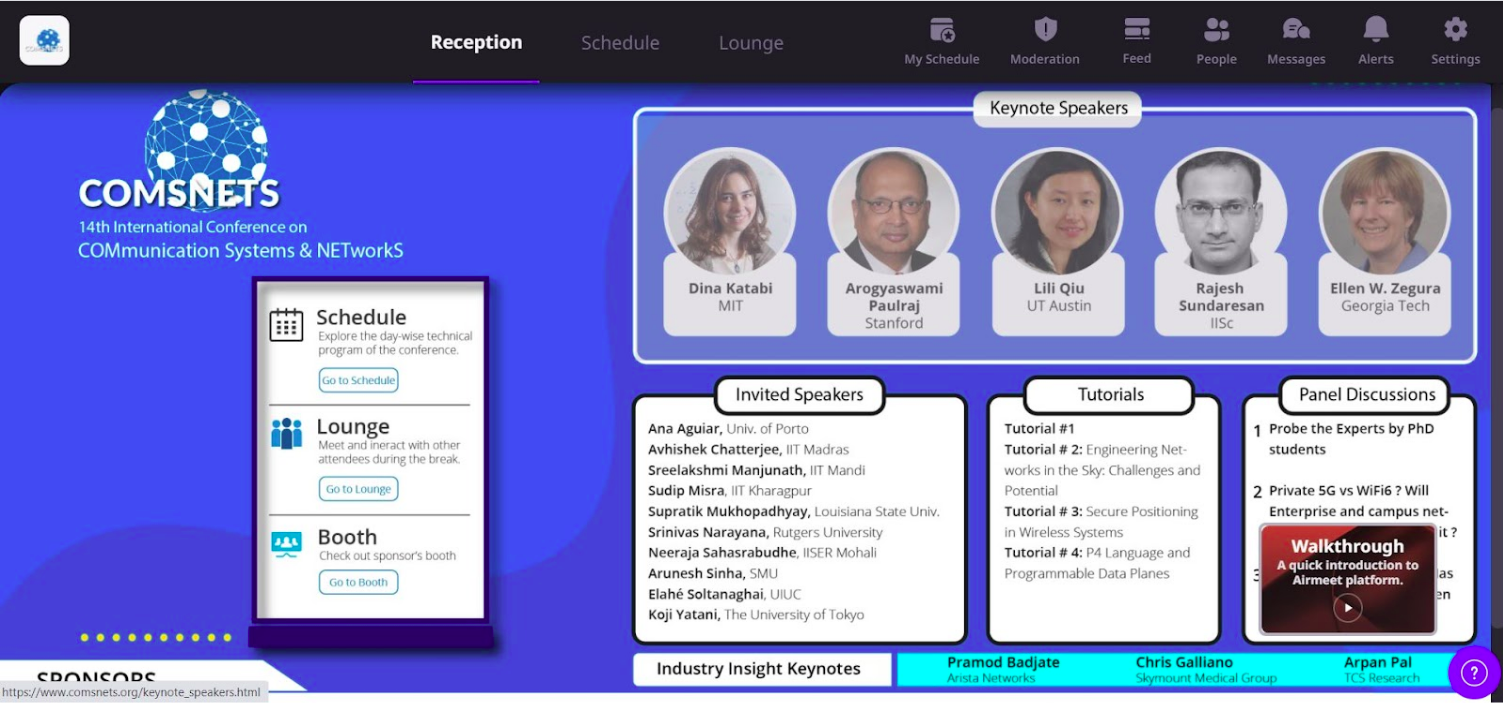Click the Go to Schedule button

tap(359, 380)
